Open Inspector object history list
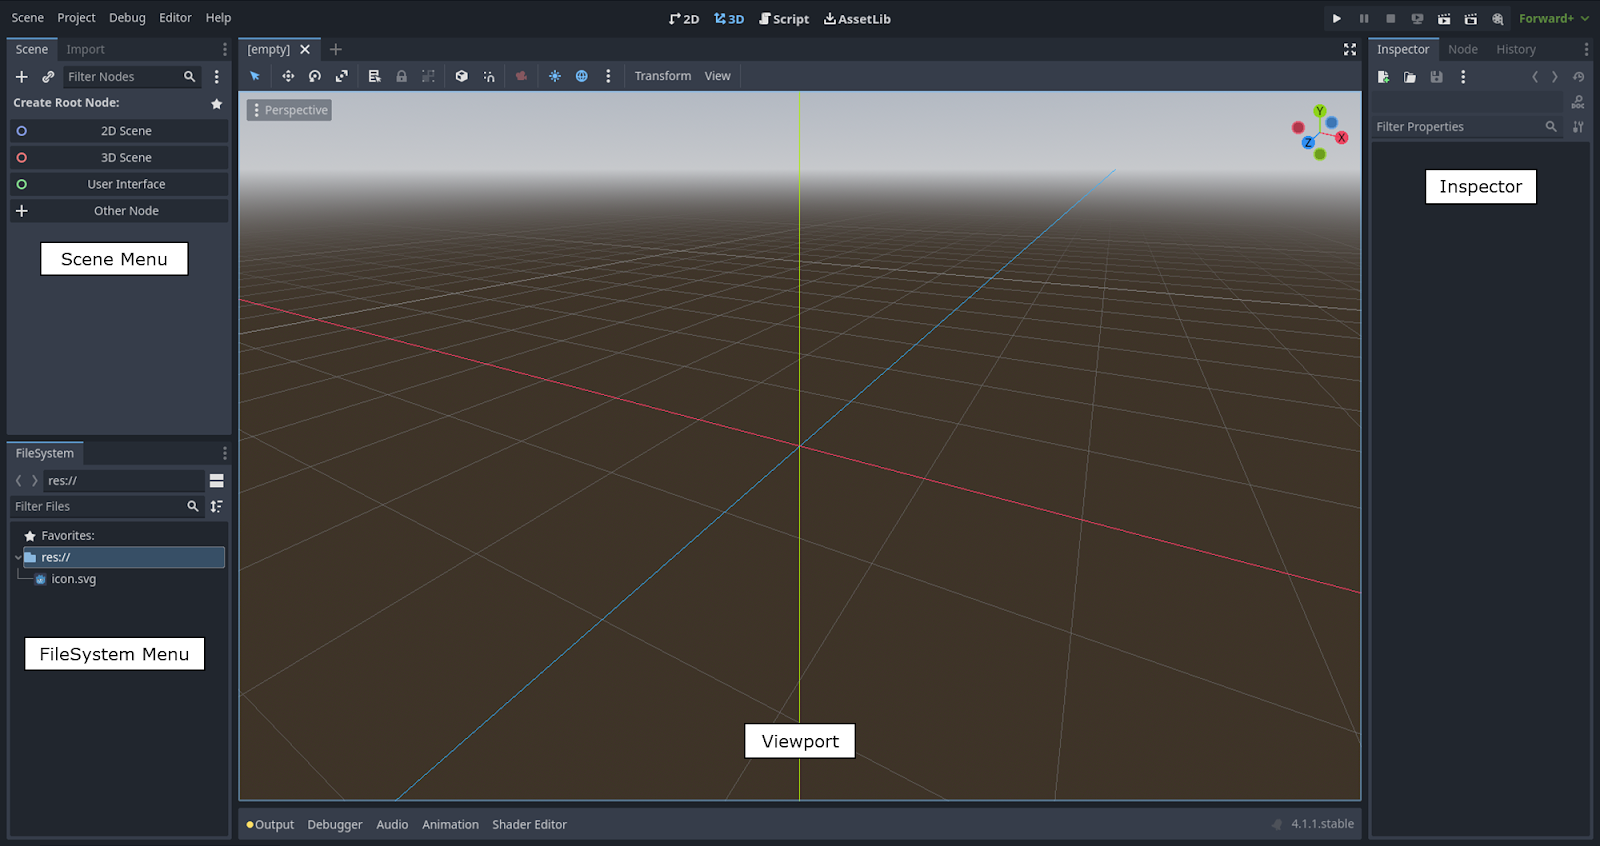This screenshot has height=846, width=1600. point(1578,77)
